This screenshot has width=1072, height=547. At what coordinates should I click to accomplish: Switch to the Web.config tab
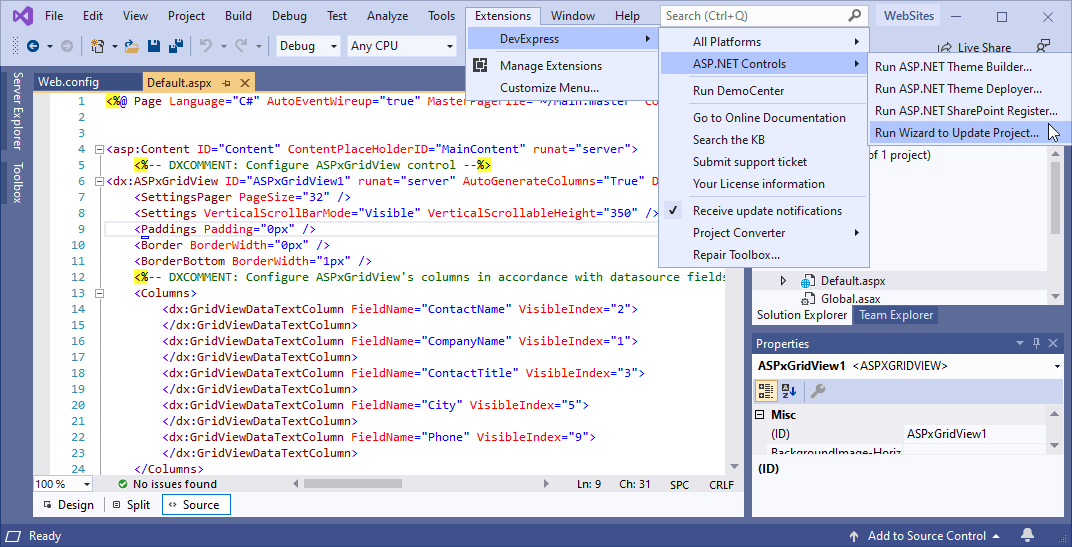(x=68, y=82)
